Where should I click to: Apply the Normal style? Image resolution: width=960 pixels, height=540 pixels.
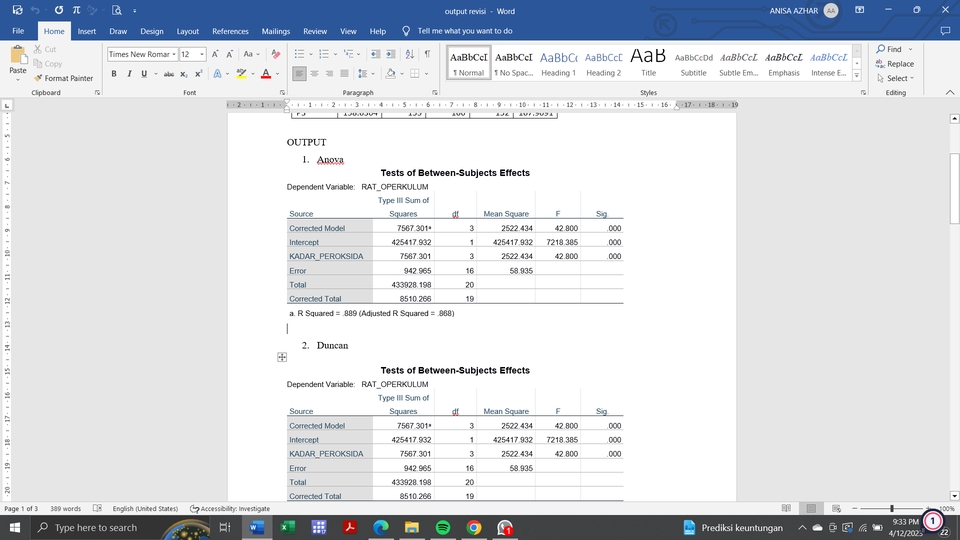pos(468,62)
